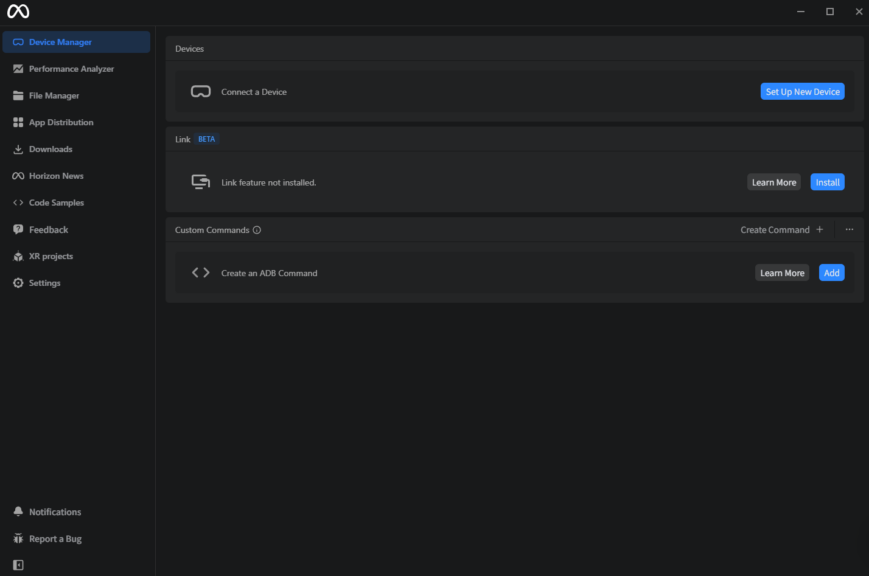Click Create Command label

pos(775,230)
